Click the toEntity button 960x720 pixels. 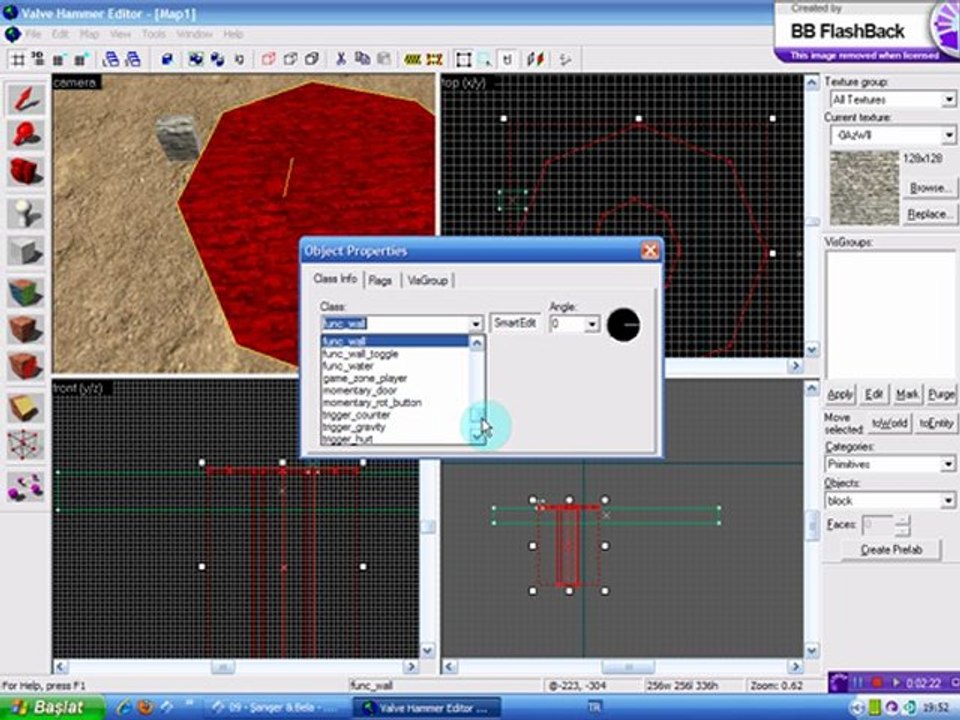(936, 423)
